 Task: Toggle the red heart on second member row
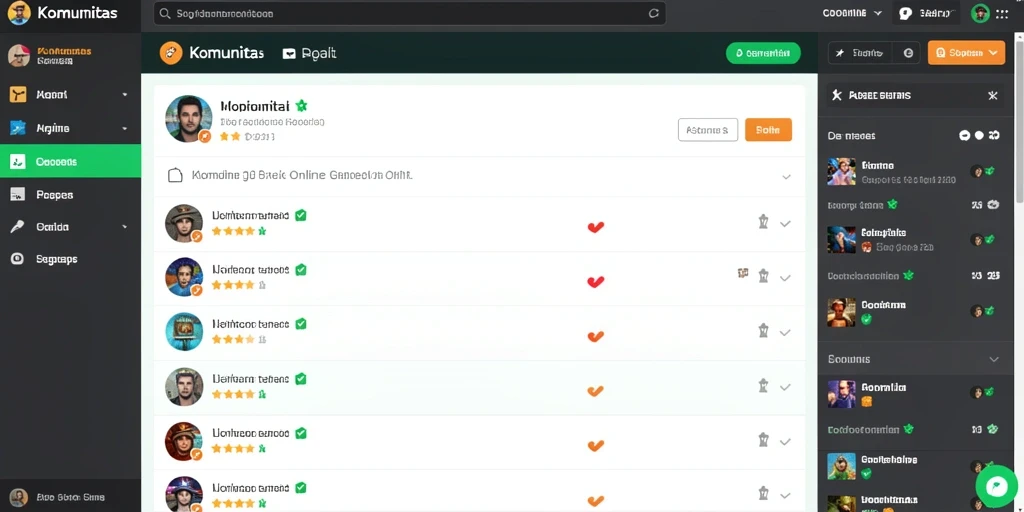click(596, 281)
